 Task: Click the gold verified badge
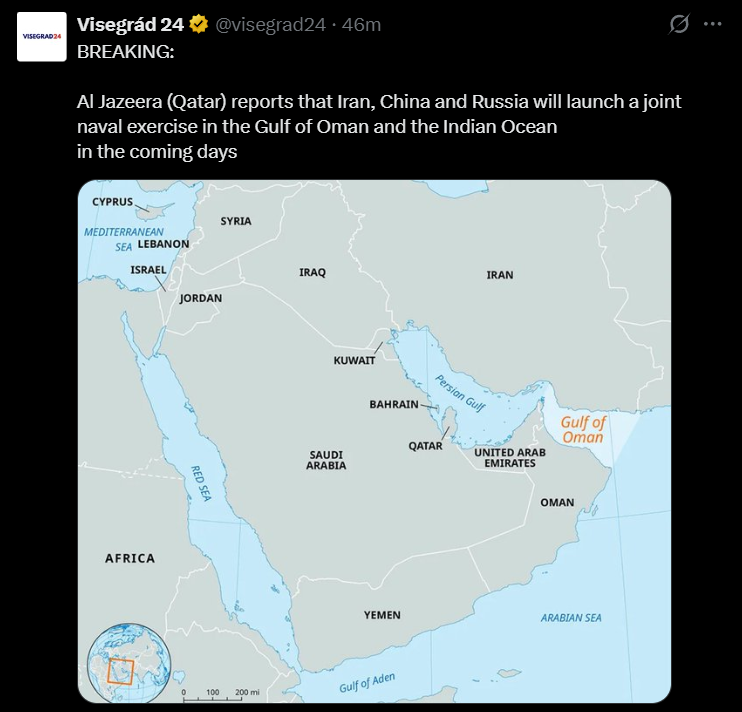point(200,24)
